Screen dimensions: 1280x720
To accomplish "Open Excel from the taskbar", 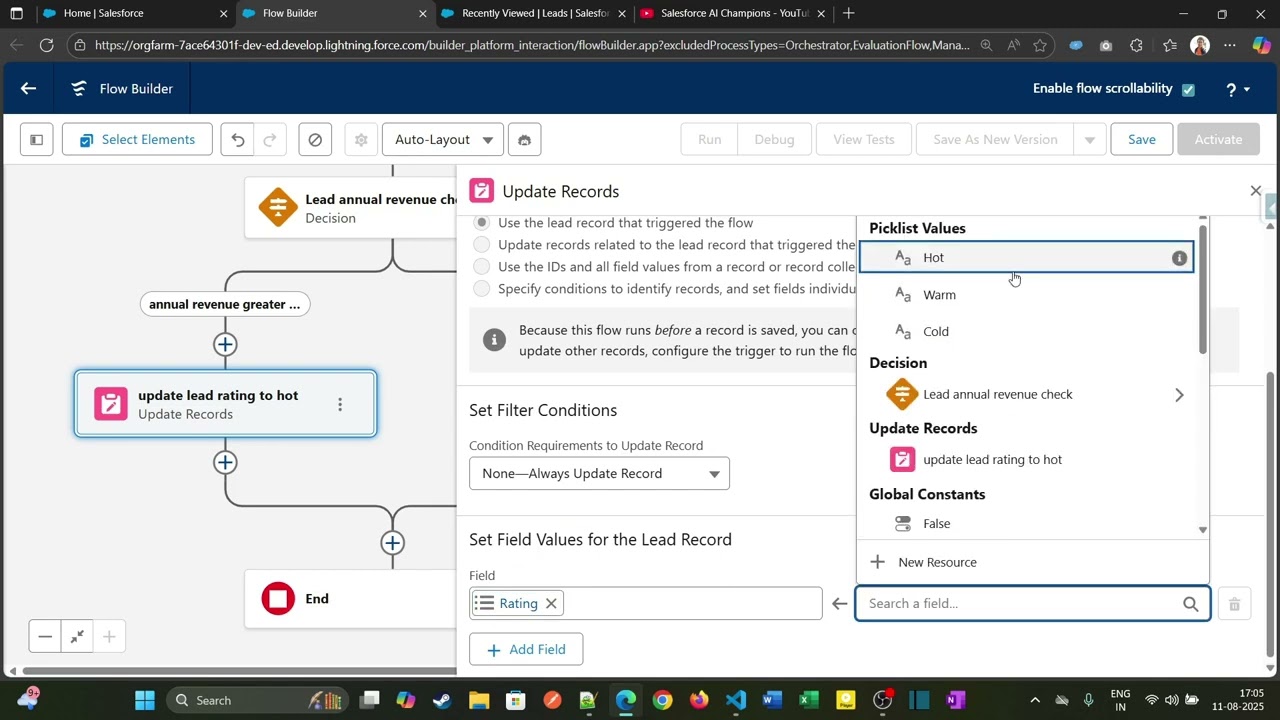I will click(809, 700).
